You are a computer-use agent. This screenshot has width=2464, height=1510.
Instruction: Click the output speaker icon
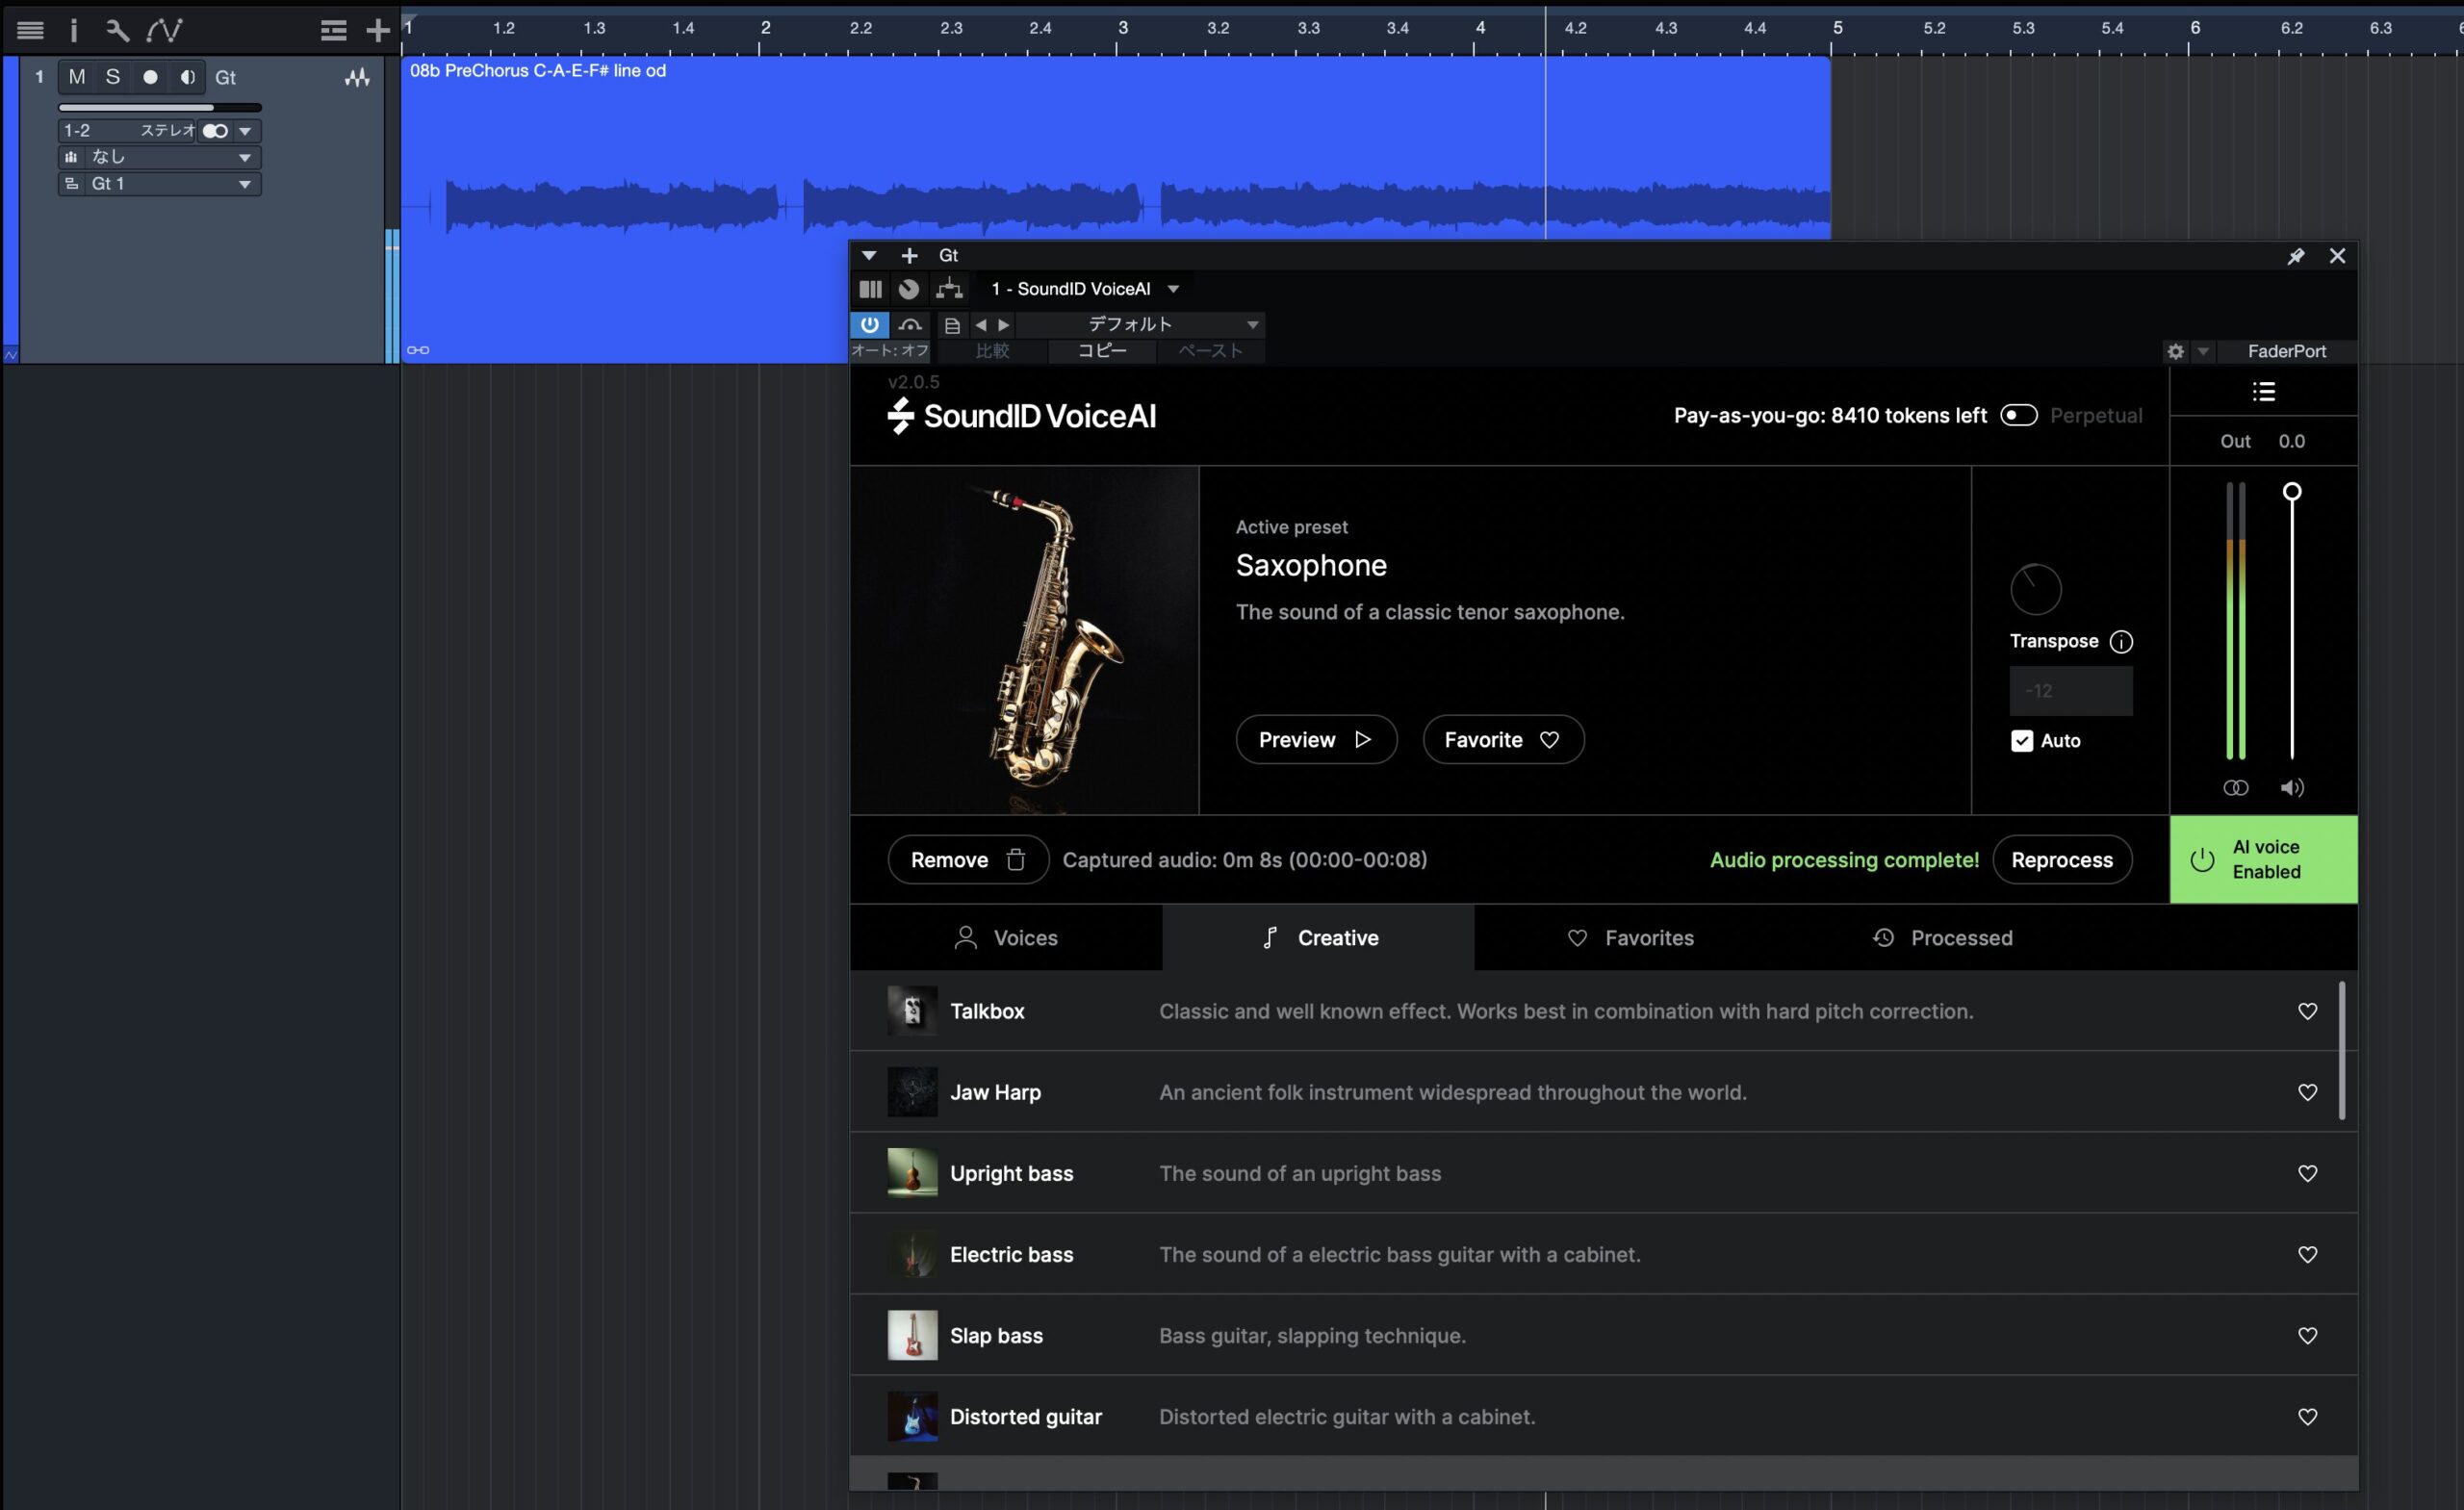pos(2292,788)
